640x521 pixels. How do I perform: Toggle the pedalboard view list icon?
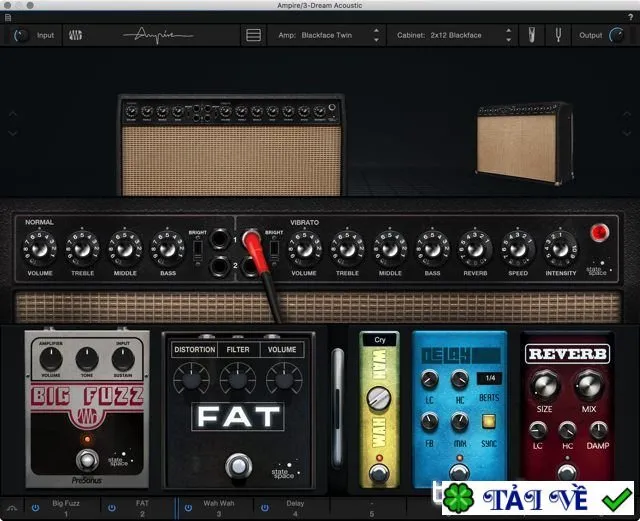[253, 35]
